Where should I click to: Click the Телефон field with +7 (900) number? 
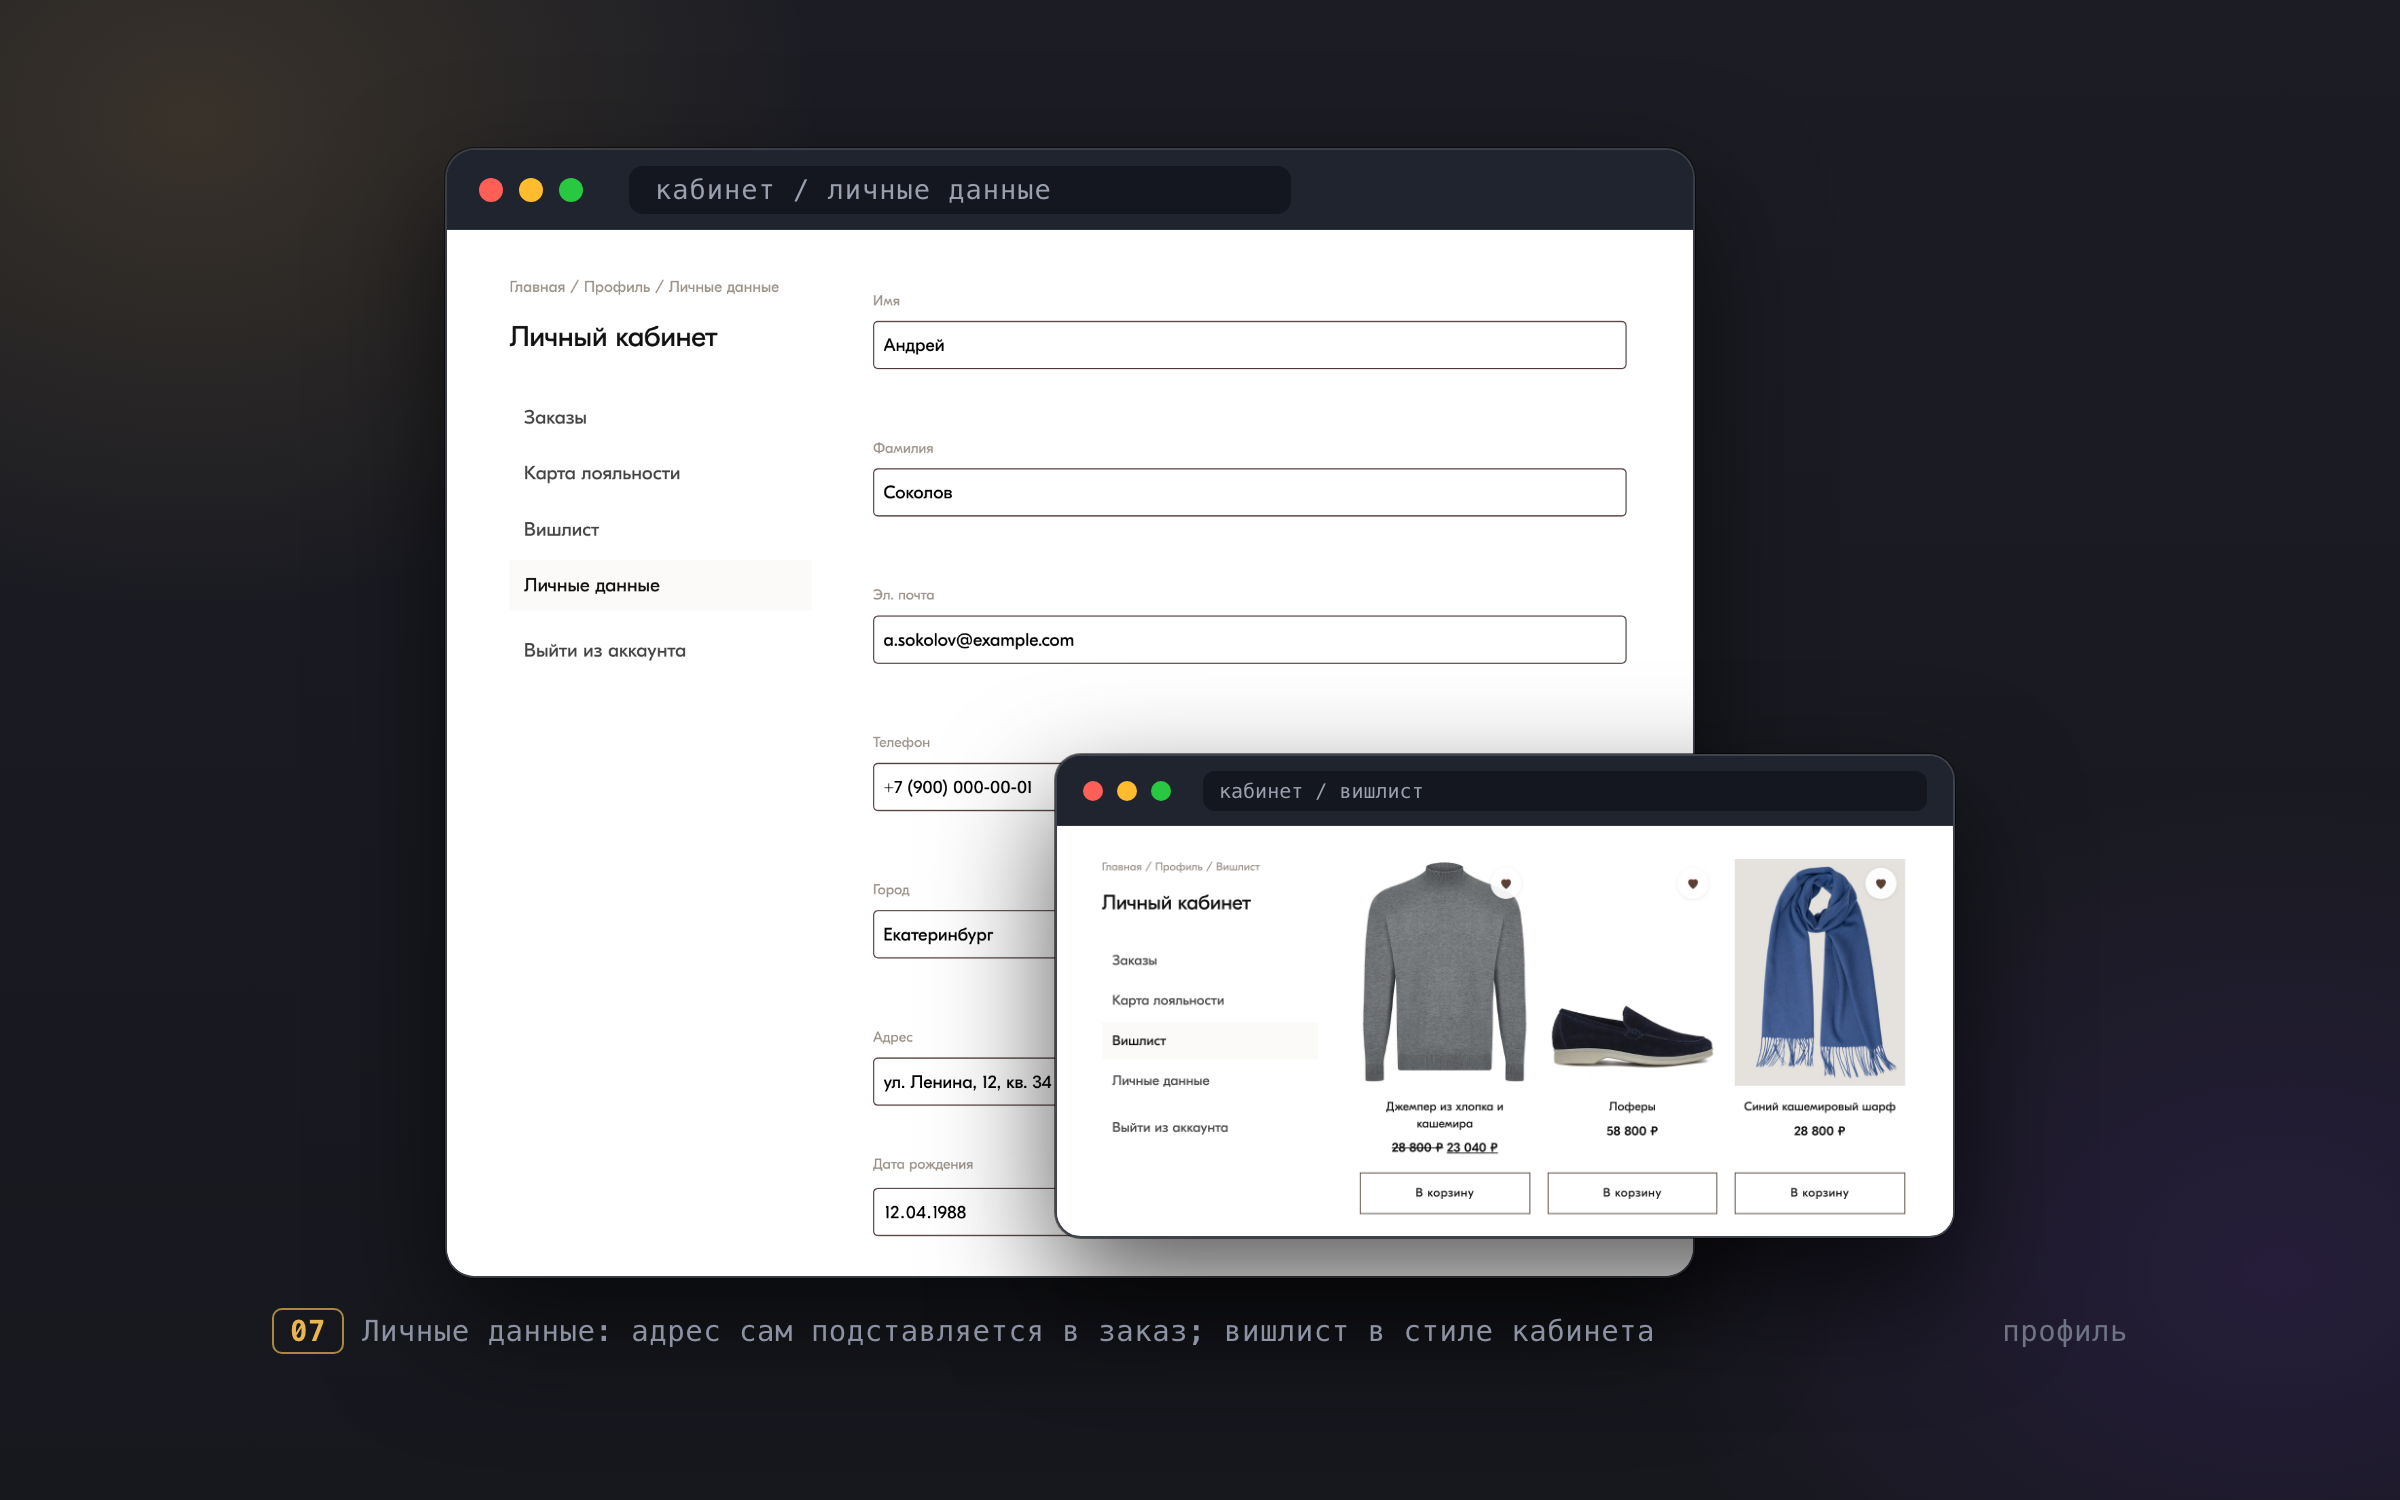(964, 788)
